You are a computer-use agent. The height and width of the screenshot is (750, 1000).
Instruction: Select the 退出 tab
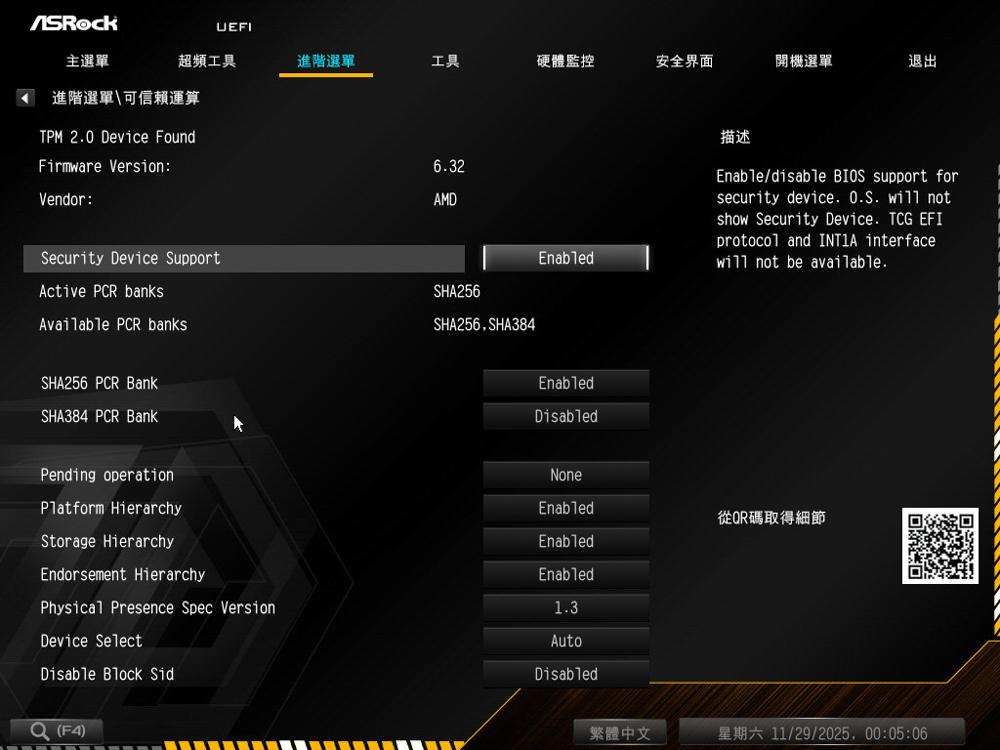[922, 61]
